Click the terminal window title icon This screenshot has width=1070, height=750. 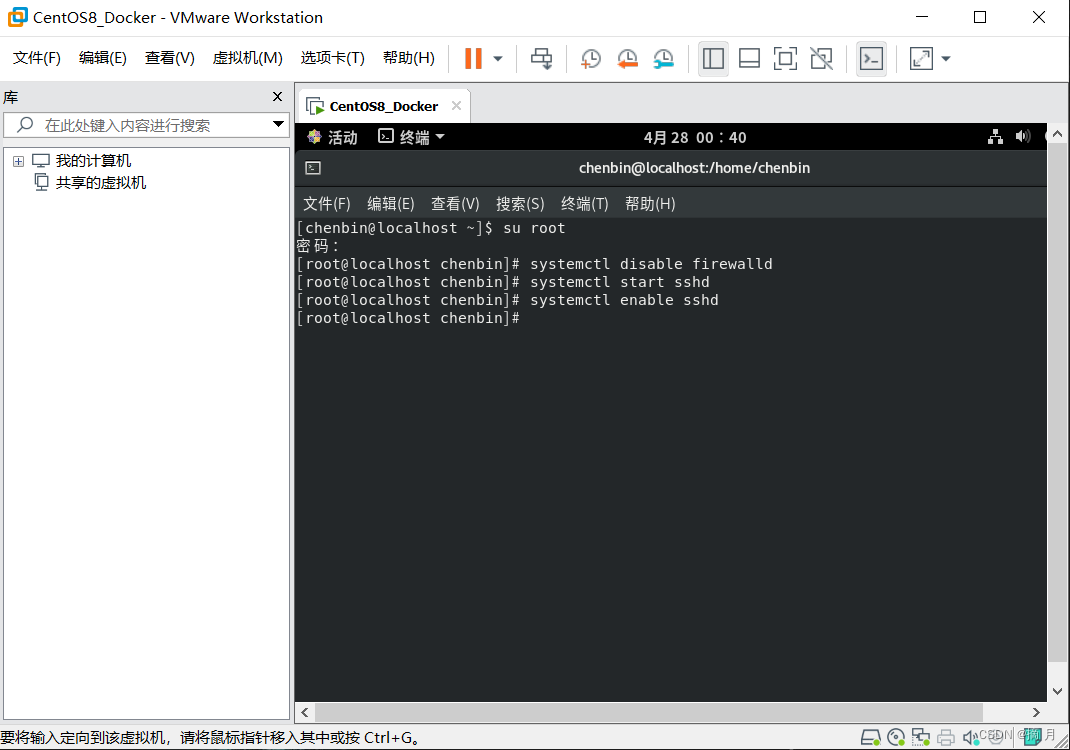(x=313, y=168)
